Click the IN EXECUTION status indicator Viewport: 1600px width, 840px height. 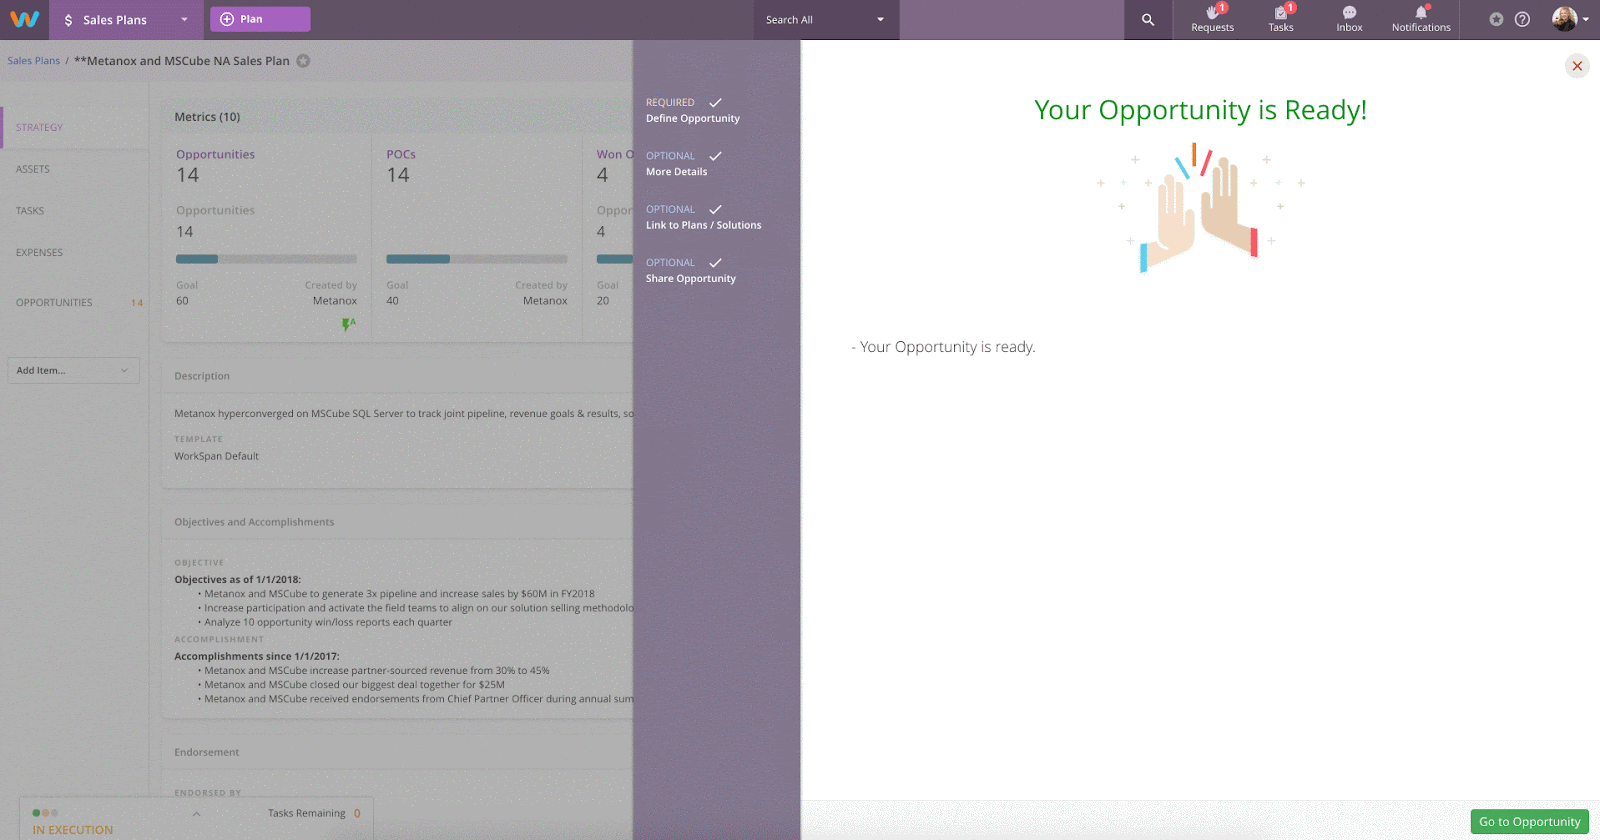tap(72, 830)
